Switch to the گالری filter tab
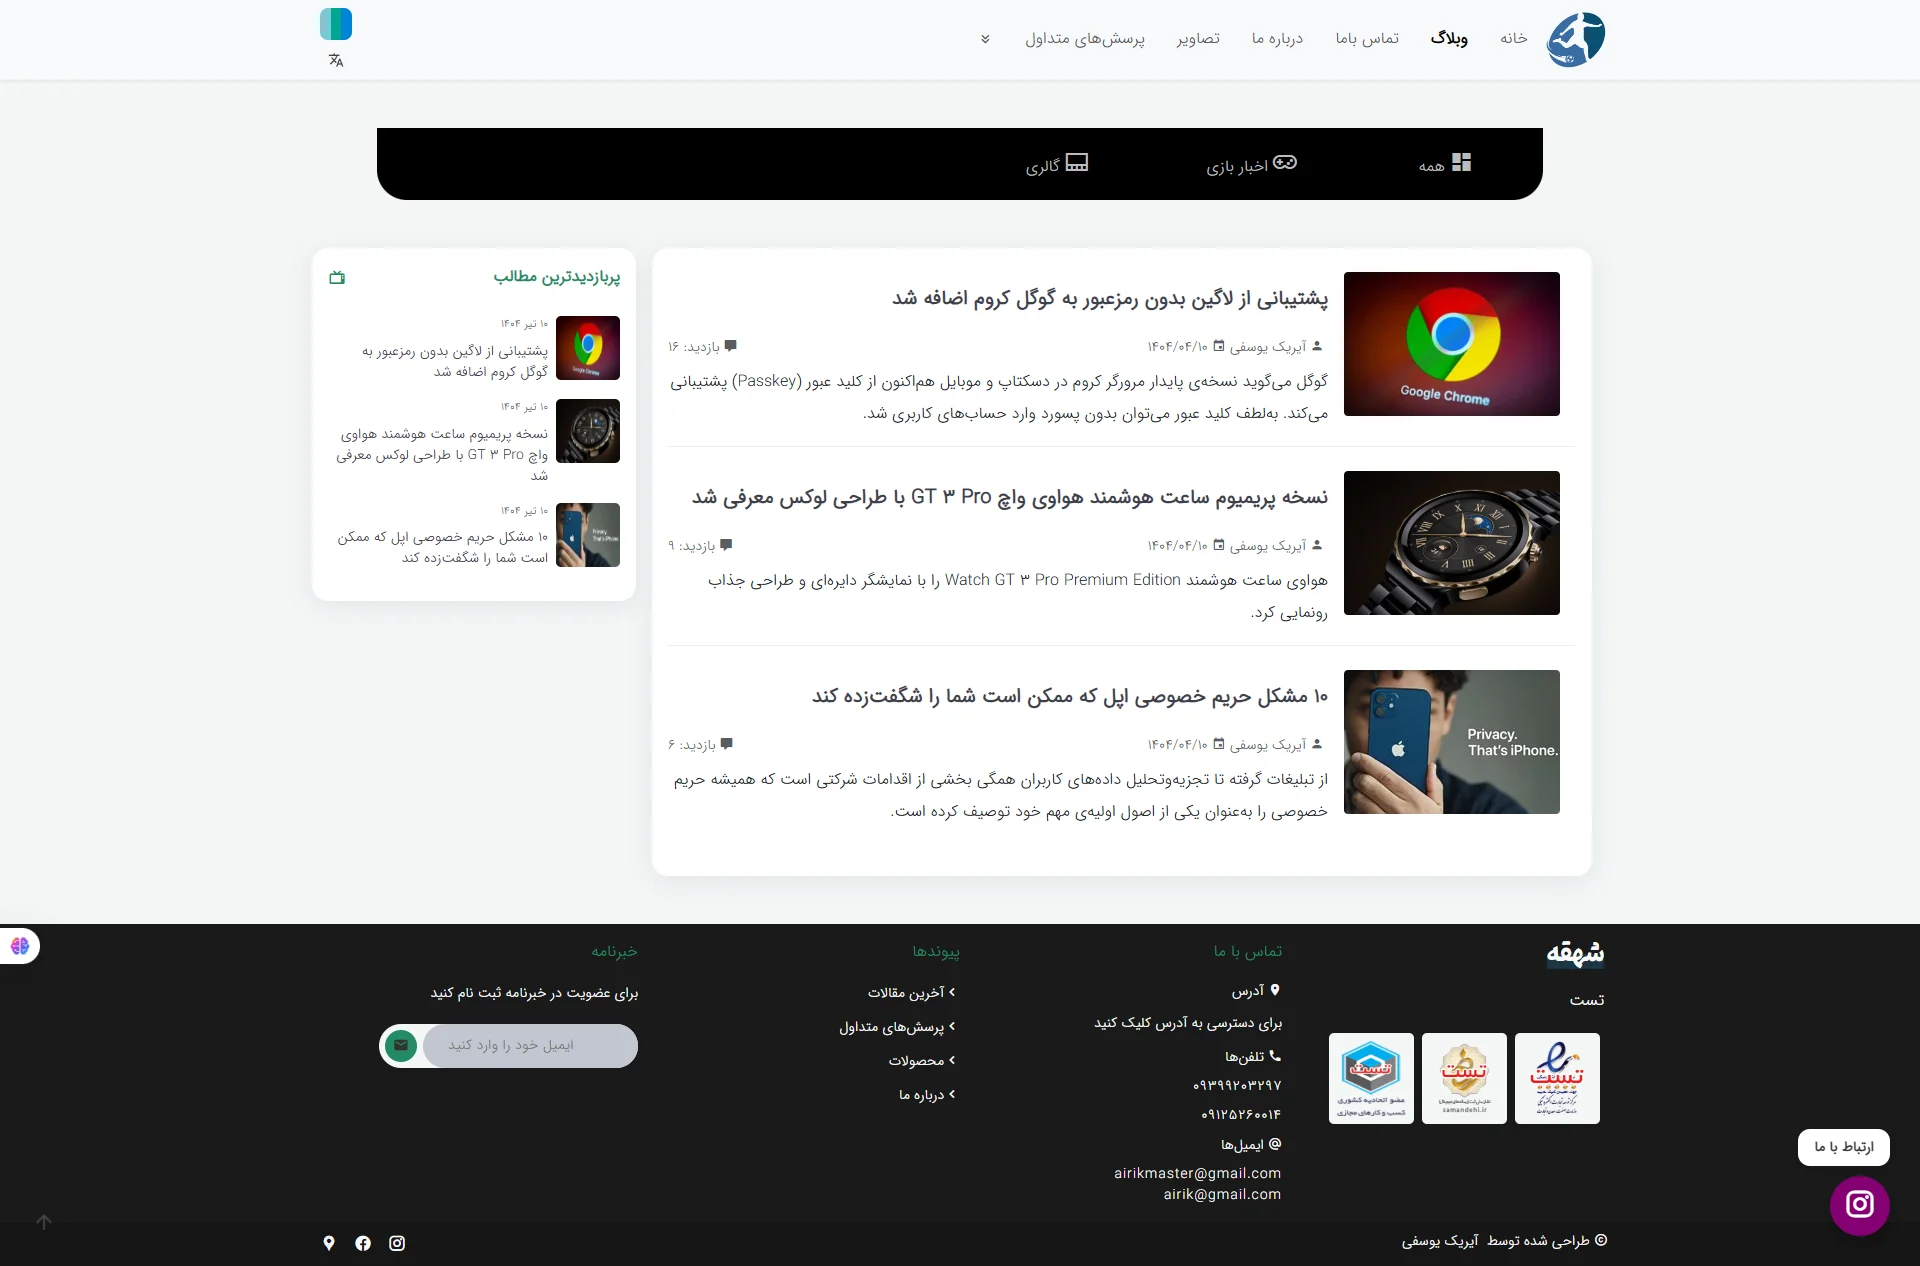The width and height of the screenshot is (1920, 1266). click(1055, 164)
